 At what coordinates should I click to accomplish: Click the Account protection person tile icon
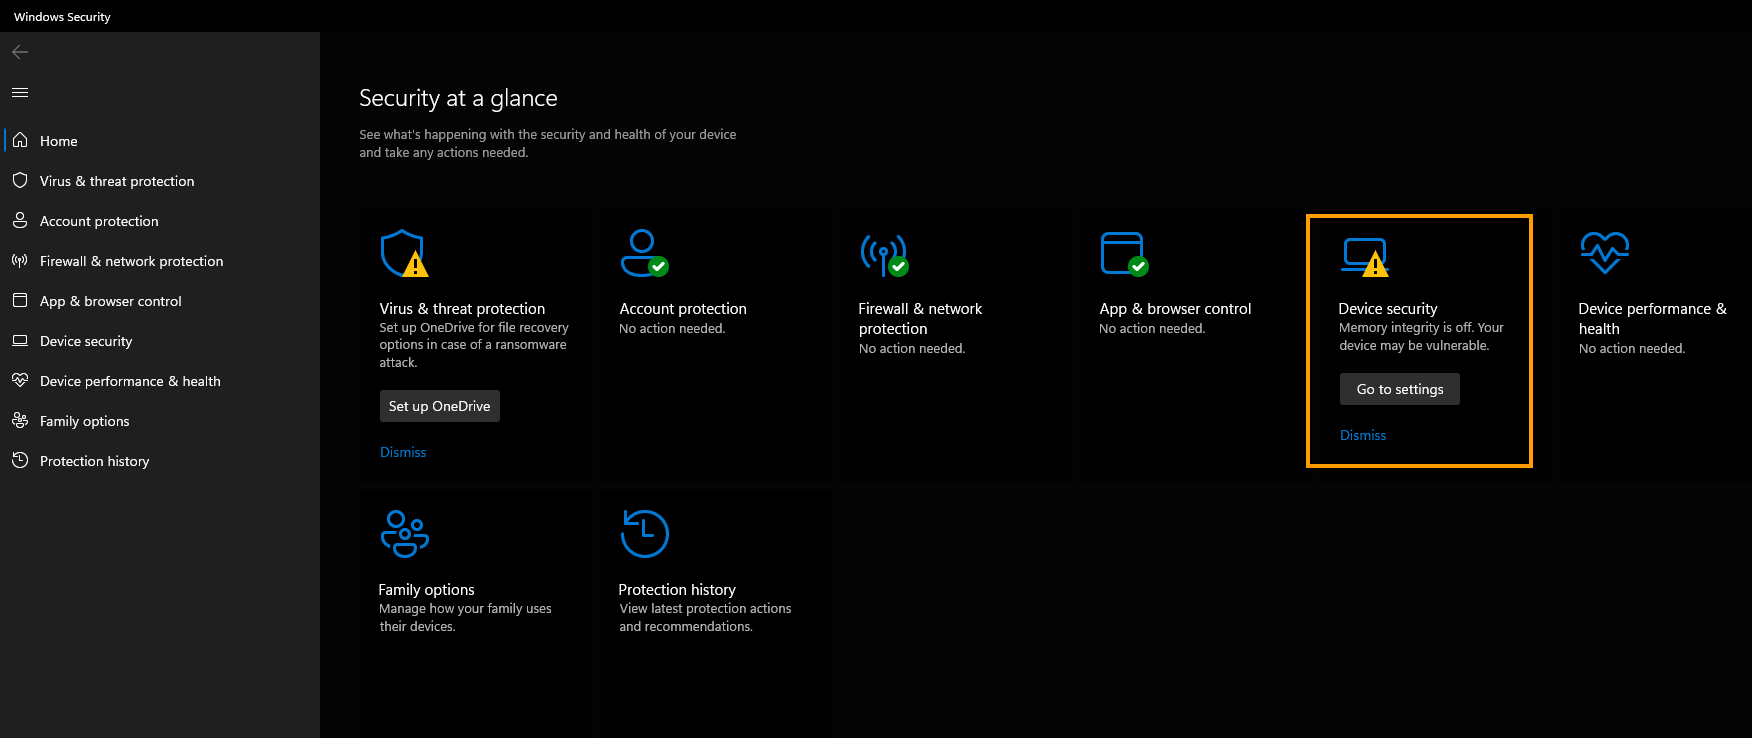pos(644,253)
